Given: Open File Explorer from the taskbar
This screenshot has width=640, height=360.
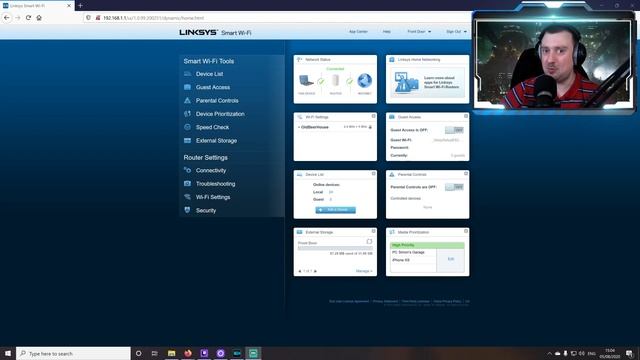Looking at the screenshot, I should pos(171,353).
